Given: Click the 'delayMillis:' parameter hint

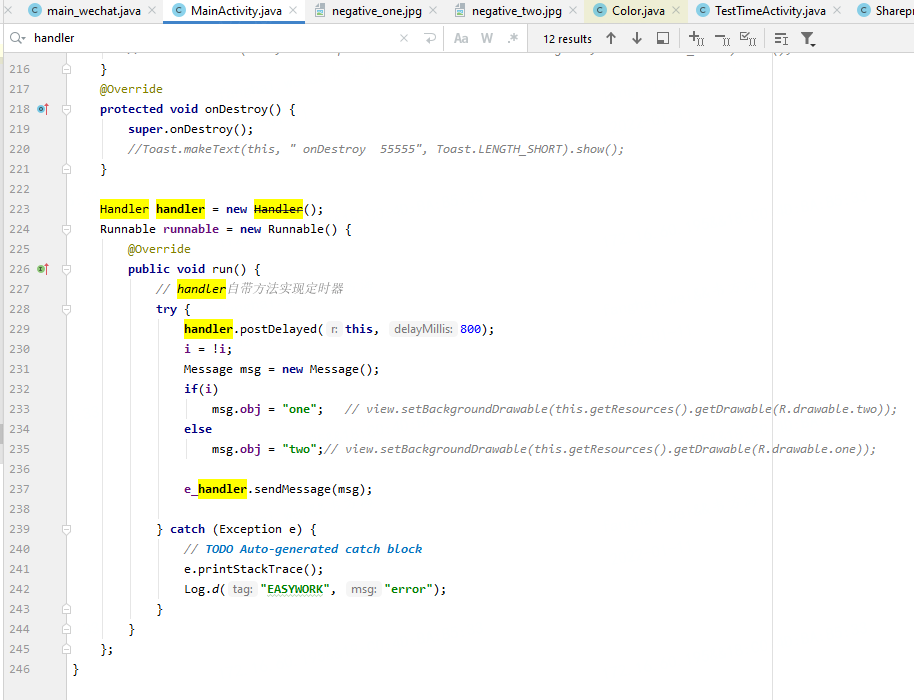Looking at the screenshot, I should coord(423,329).
